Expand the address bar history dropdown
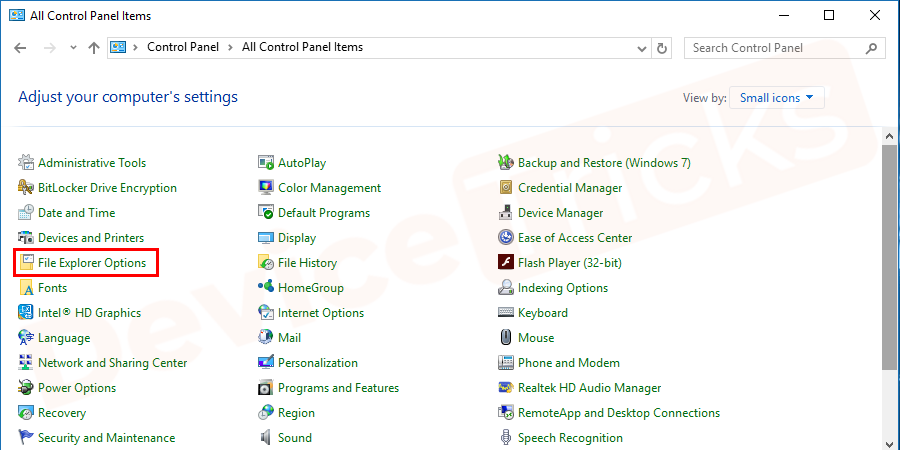The width and height of the screenshot is (900, 450). (x=642, y=48)
